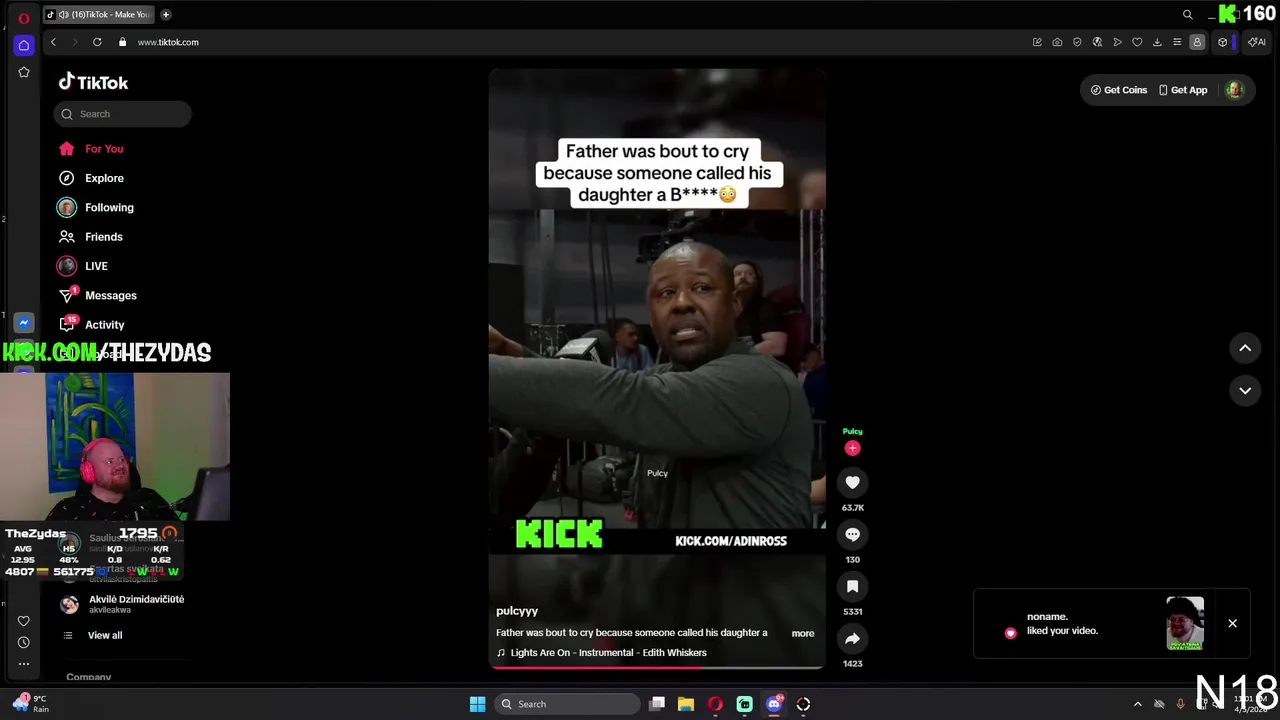Dismiss the 'liked your video' notification
This screenshot has width=1280, height=720.
coord(1232,624)
